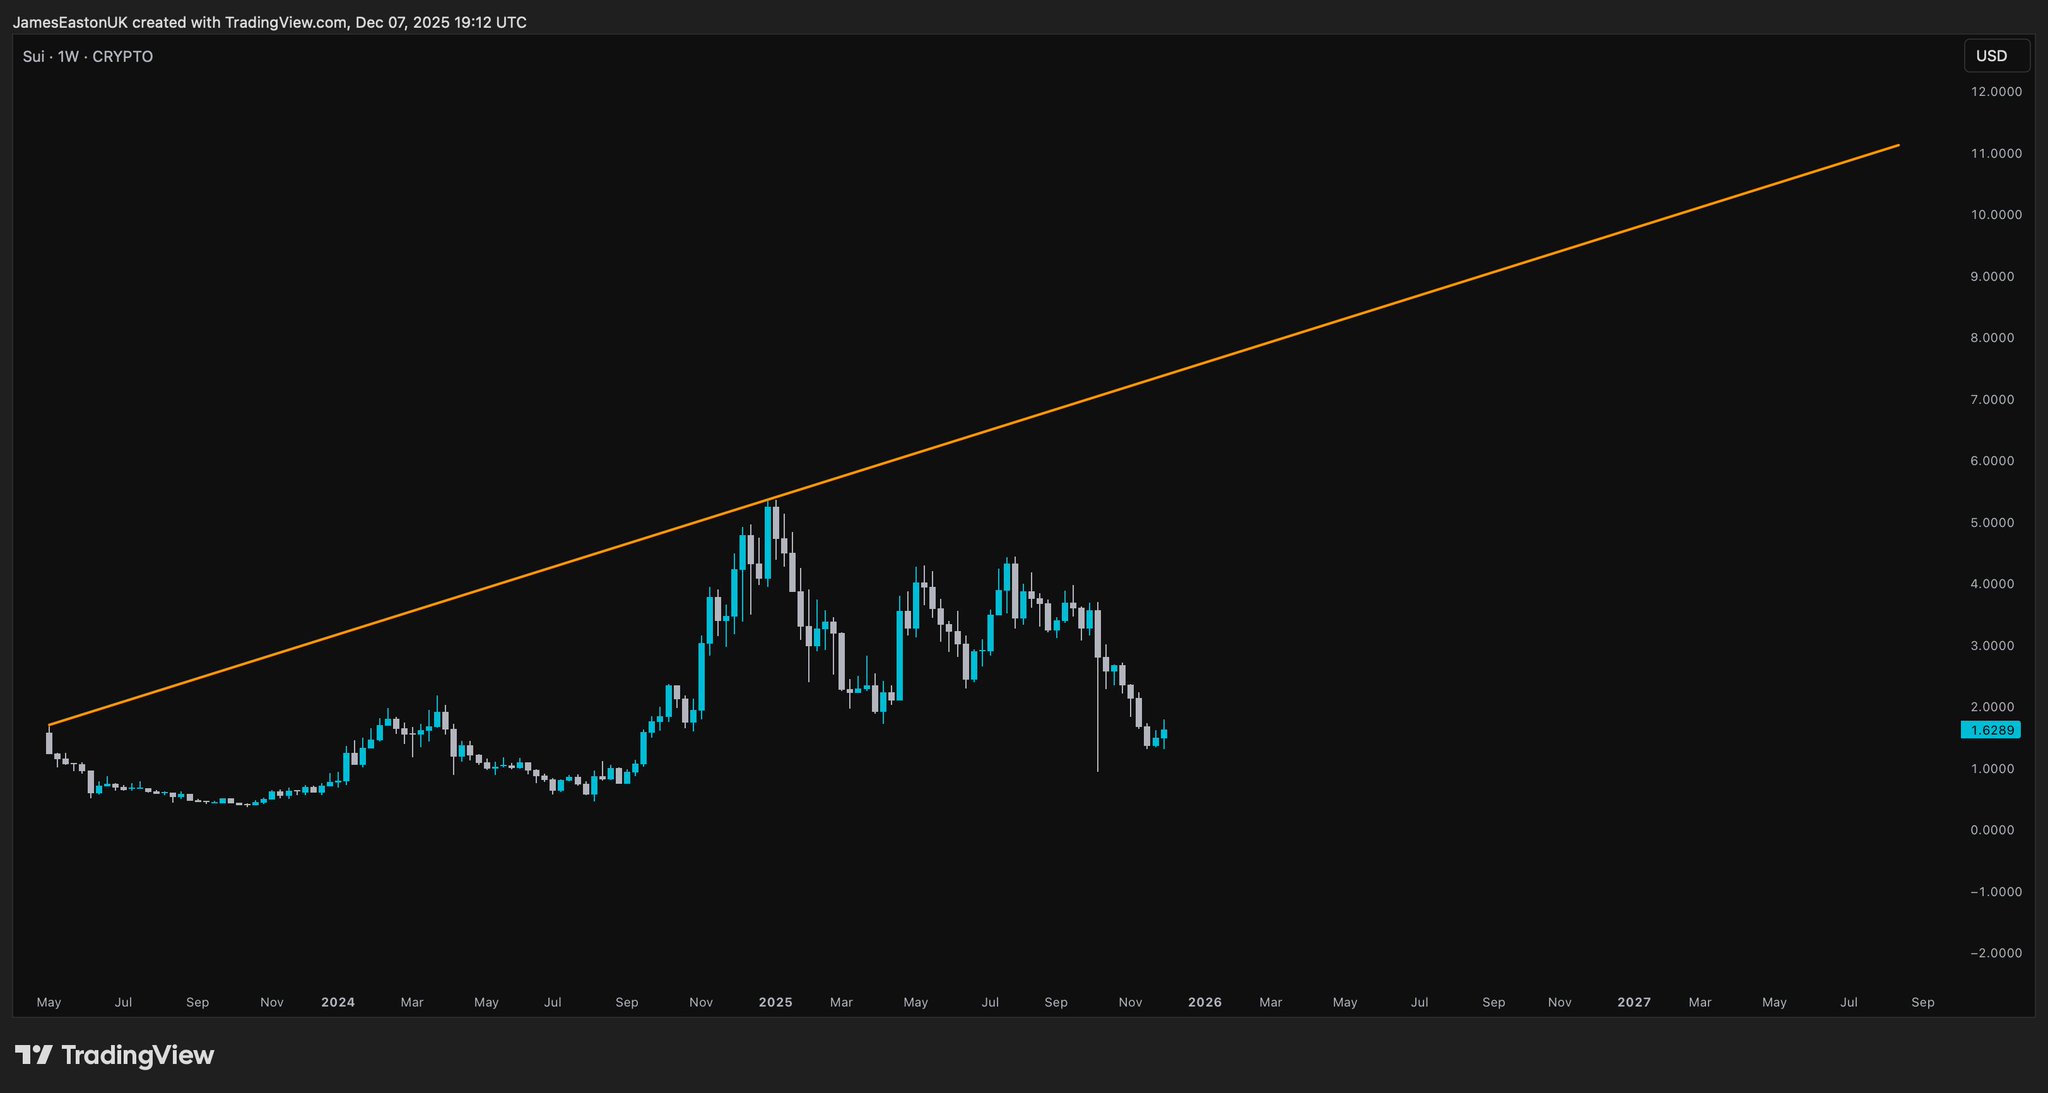Viewport: 2048px width, 1093px height.
Task: Click the trendline's lower left starting point
Action: (x=49, y=724)
